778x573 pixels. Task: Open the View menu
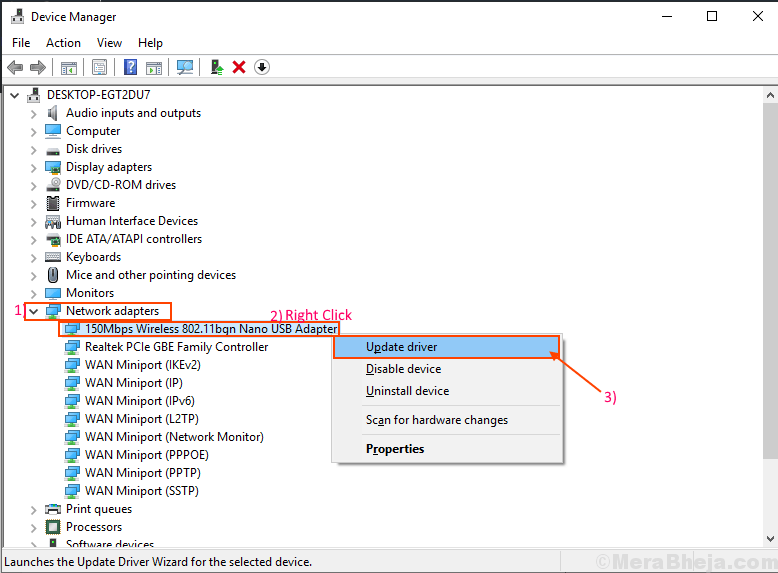(x=109, y=43)
